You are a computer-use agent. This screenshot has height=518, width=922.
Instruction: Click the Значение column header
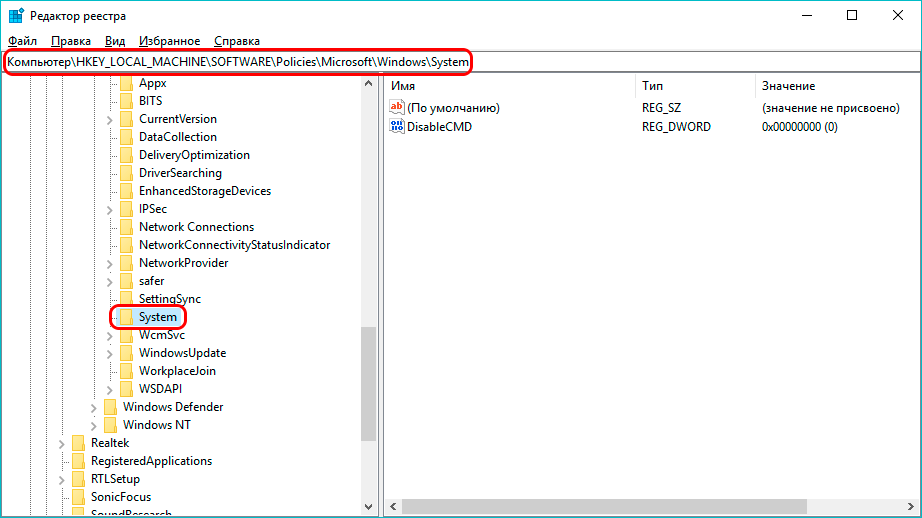click(837, 86)
